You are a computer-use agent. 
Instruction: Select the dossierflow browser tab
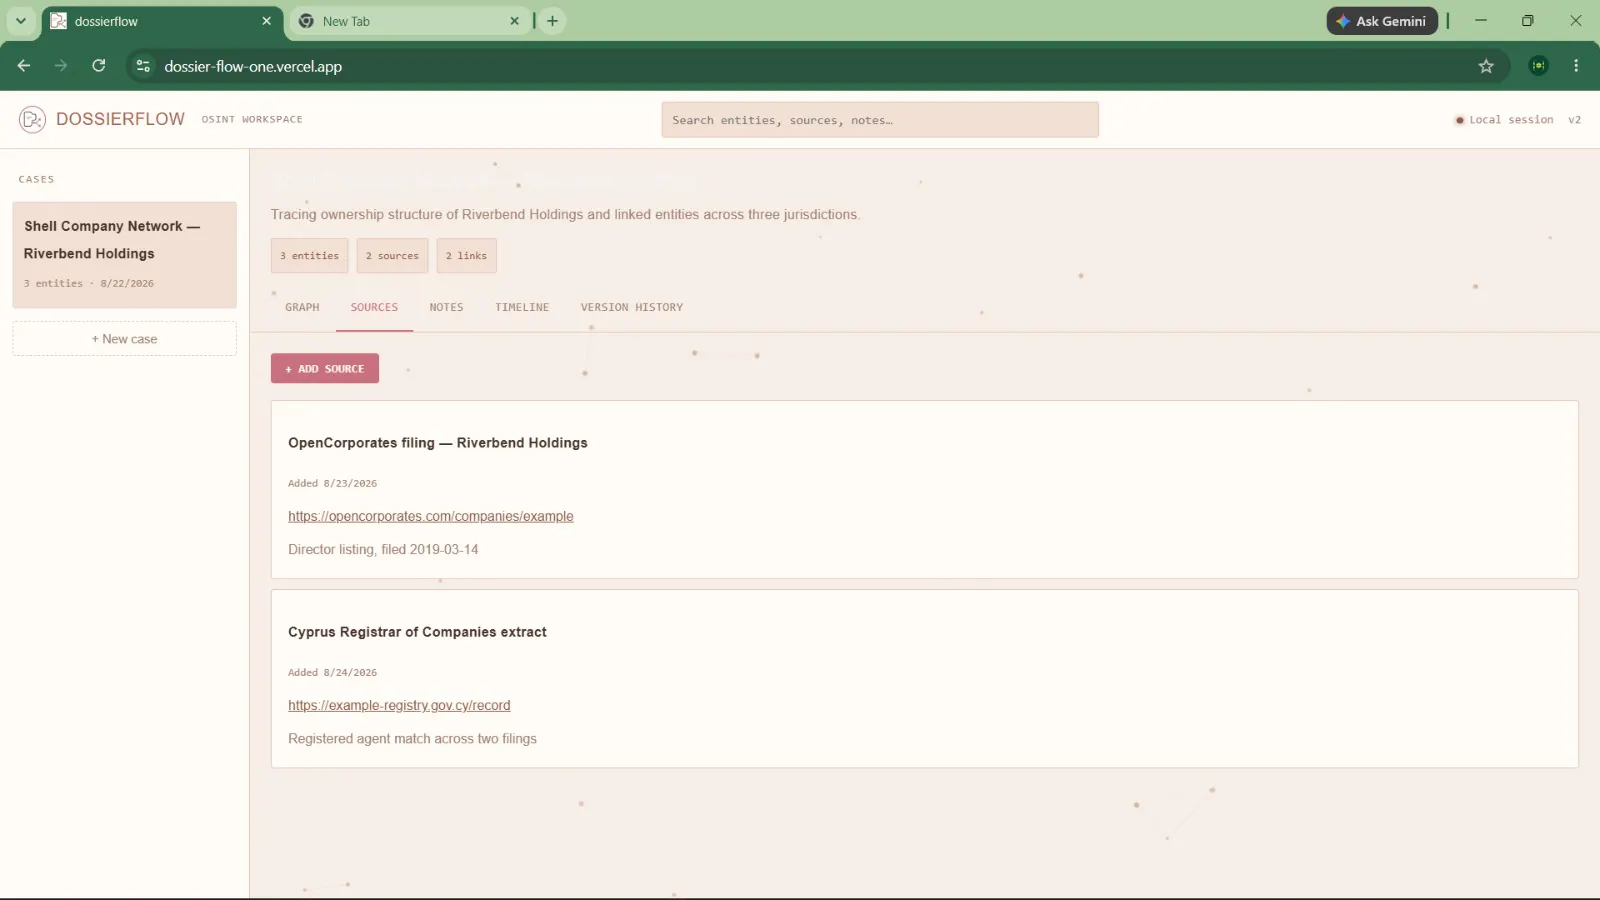[162, 21]
